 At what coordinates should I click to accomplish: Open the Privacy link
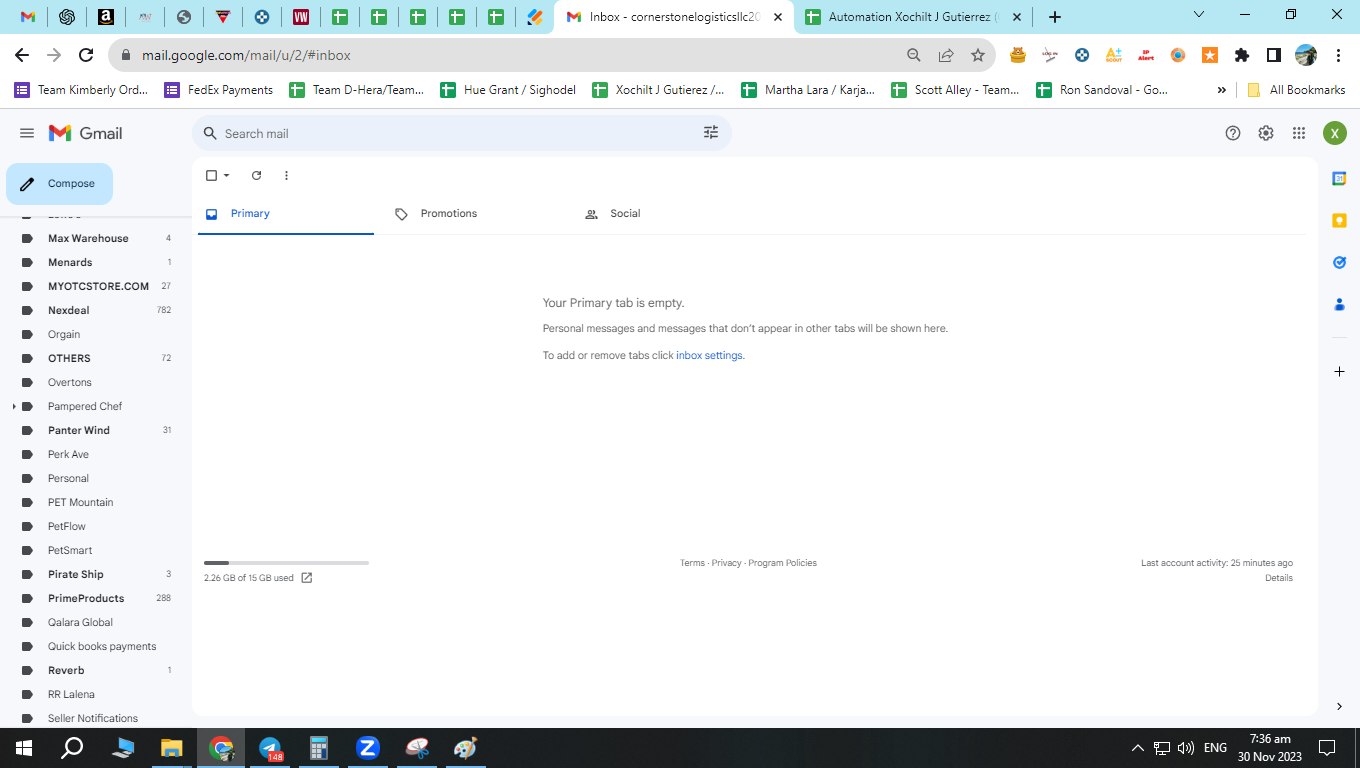pyautogui.click(x=727, y=563)
